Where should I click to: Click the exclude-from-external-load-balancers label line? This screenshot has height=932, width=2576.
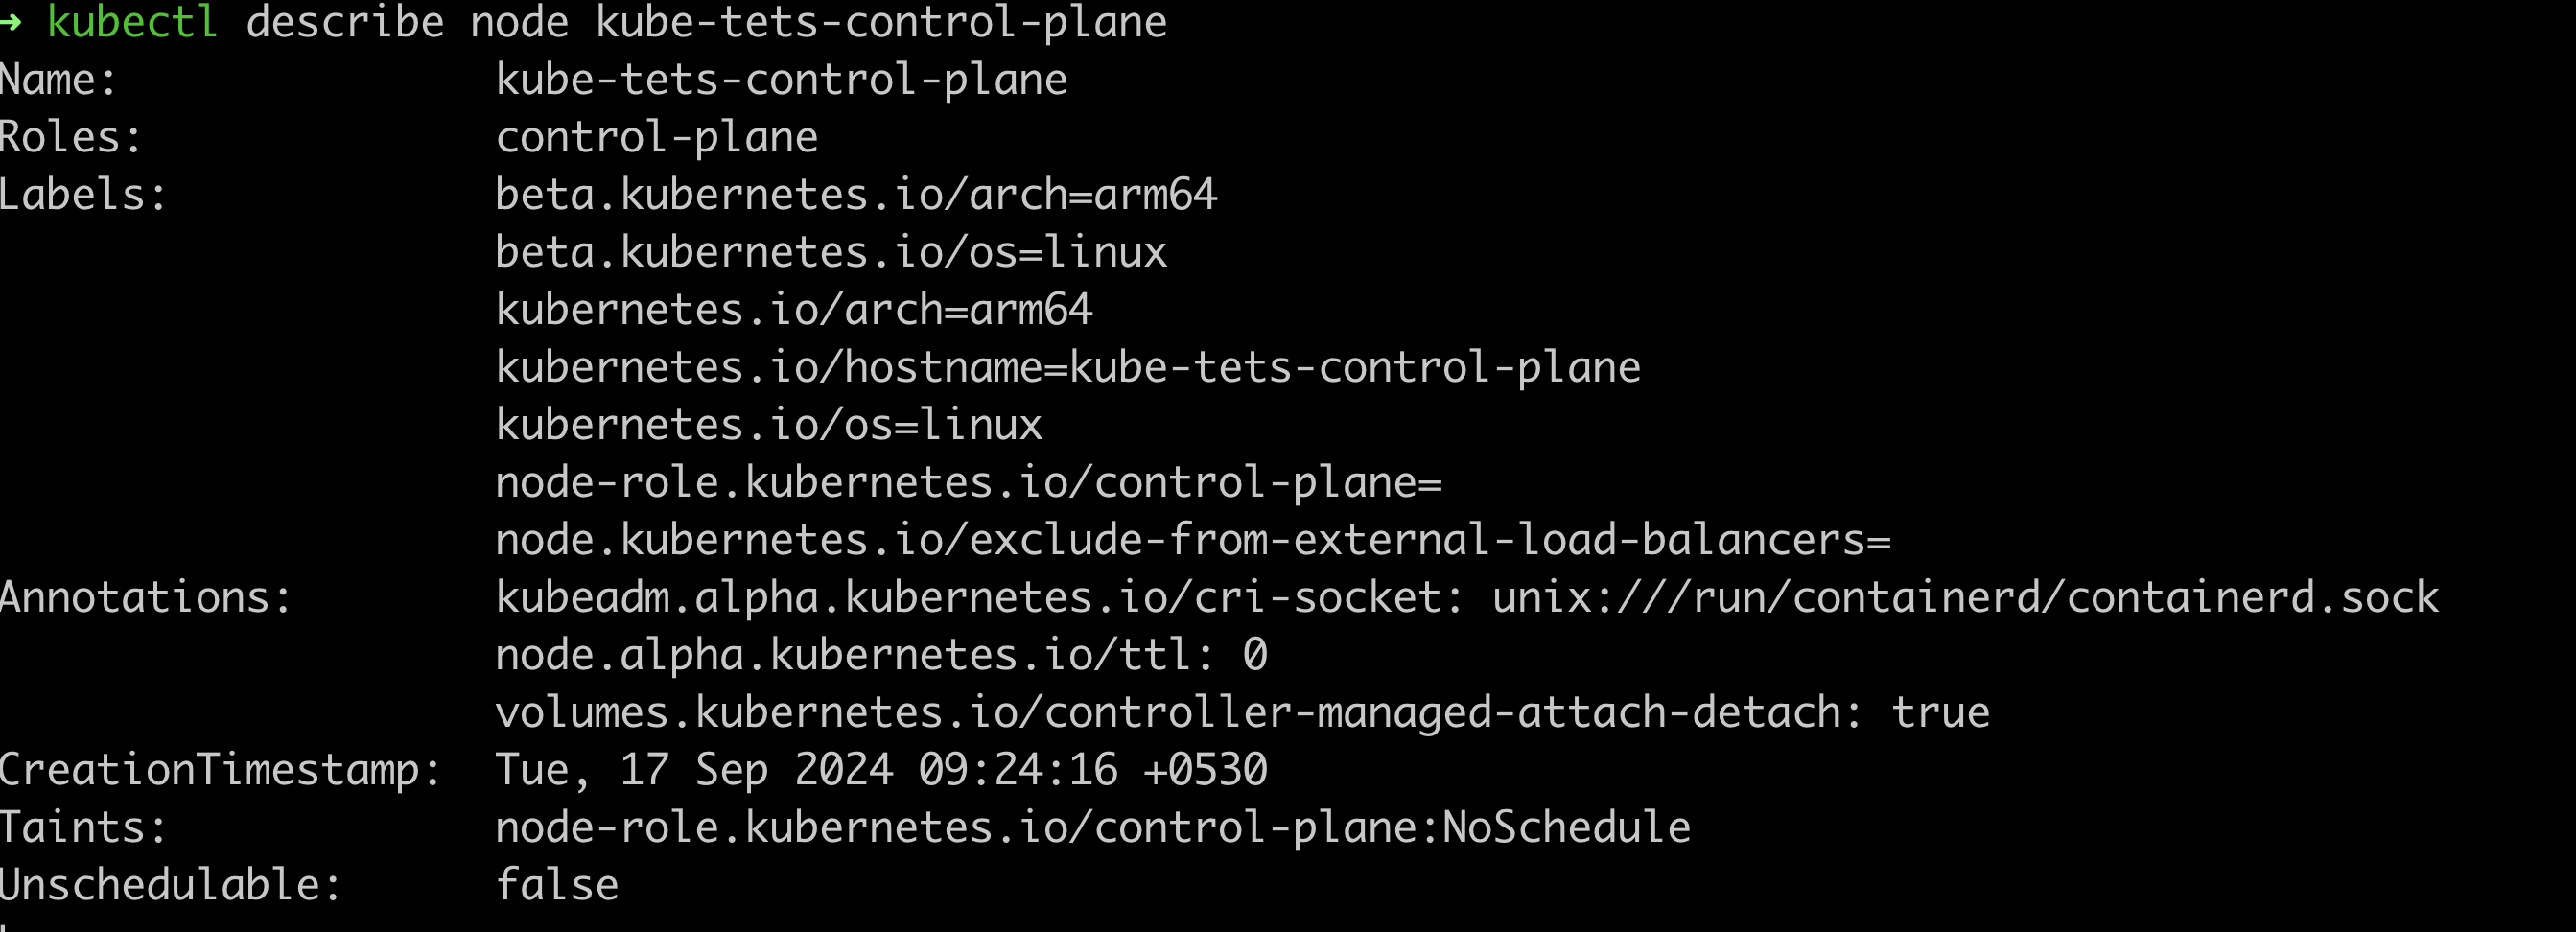(x=1192, y=540)
